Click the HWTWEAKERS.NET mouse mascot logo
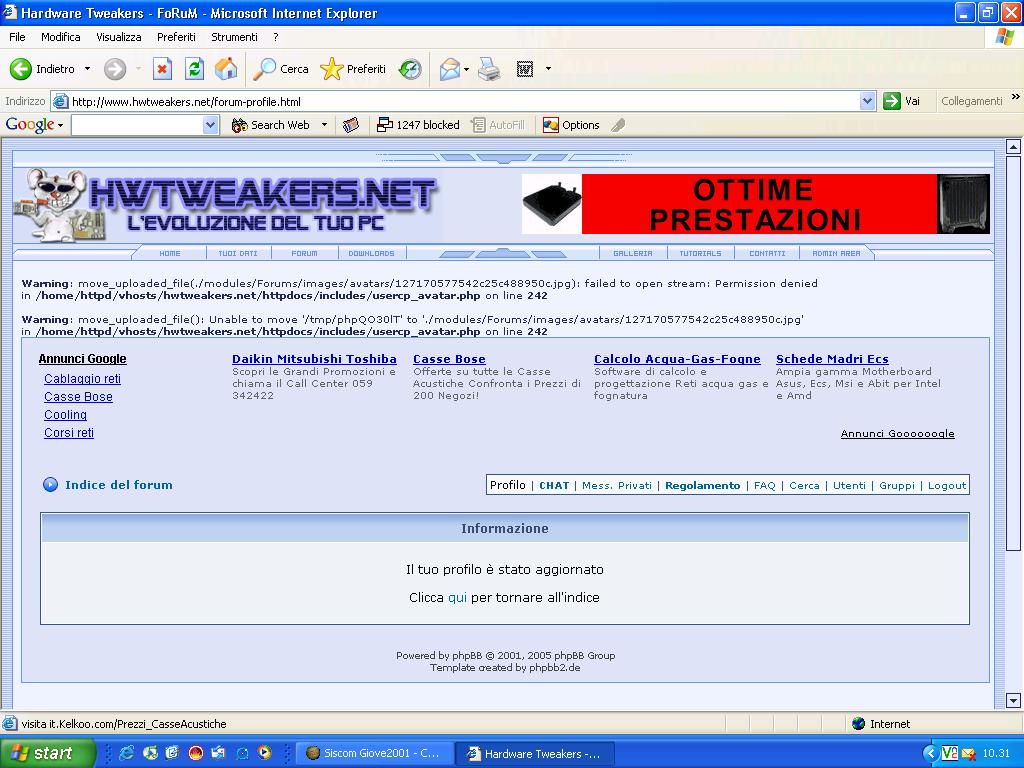Screen dimensions: 1024x768 pyautogui.click(x=227, y=206)
